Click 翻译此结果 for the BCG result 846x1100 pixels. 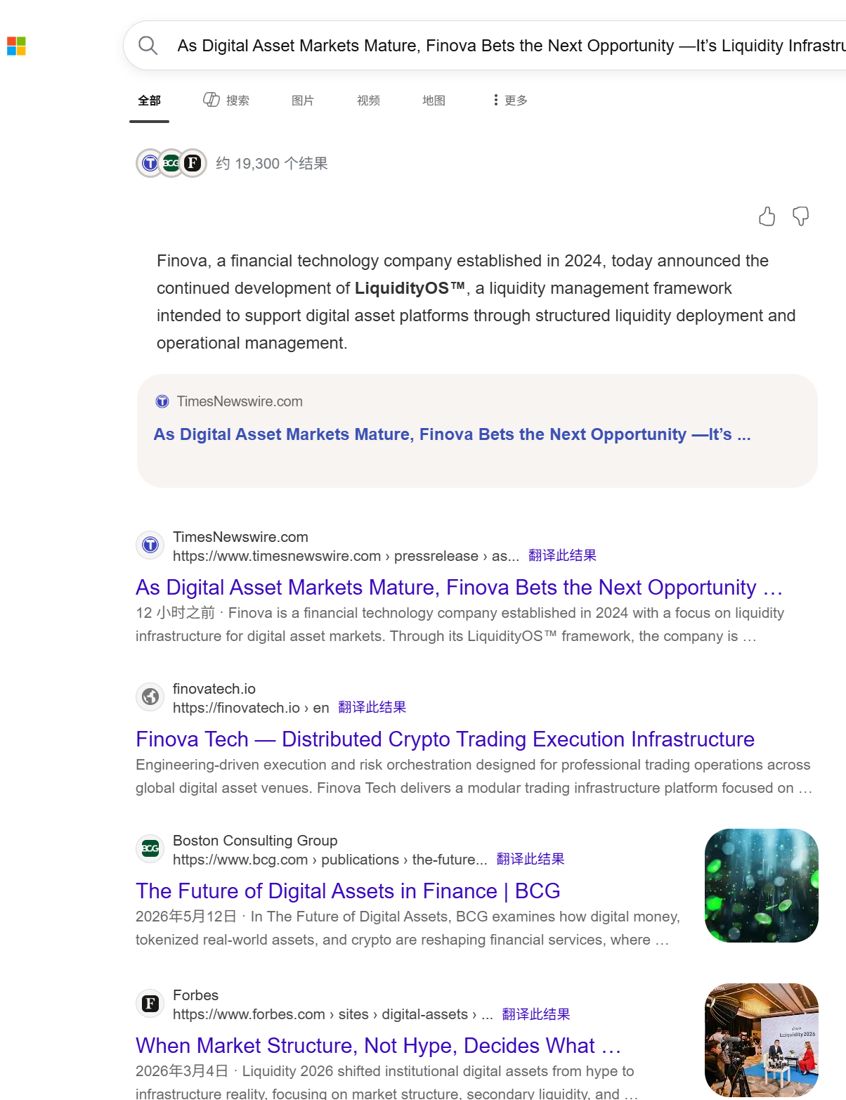tap(530, 859)
